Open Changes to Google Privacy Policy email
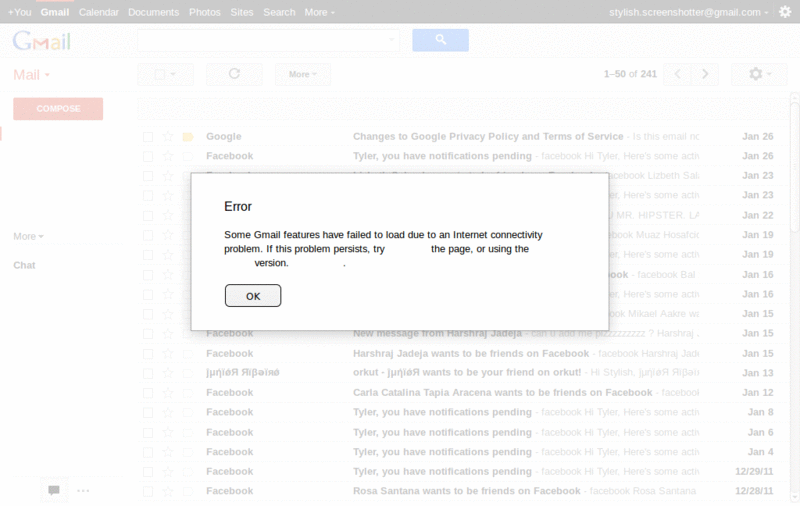Image resolution: width=800 pixels, height=506 pixels. point(488,137)
